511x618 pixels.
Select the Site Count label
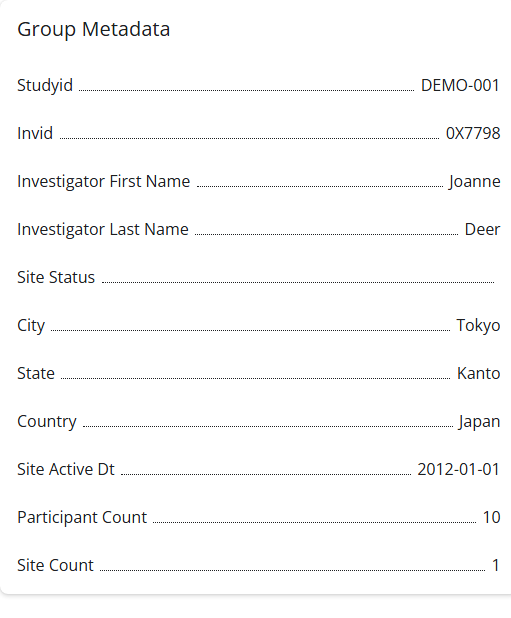55,566
